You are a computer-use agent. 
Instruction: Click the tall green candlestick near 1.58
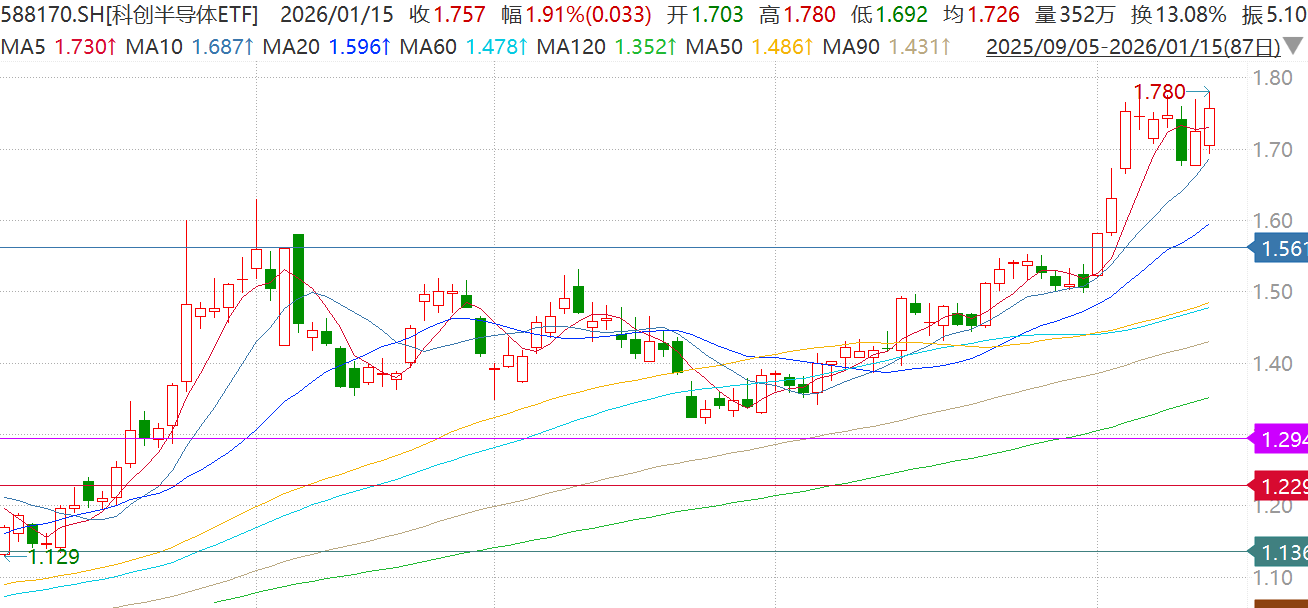[298, 279]
